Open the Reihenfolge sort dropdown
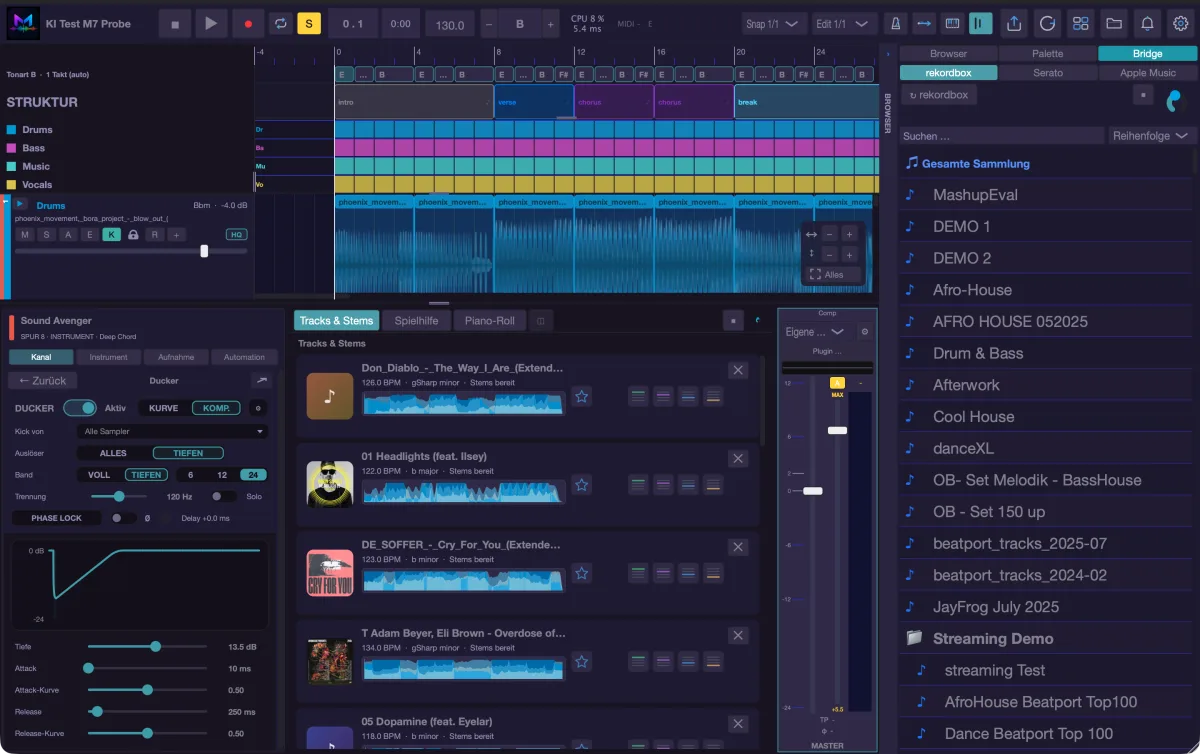1200x754 pixels. coord(1152,136)
